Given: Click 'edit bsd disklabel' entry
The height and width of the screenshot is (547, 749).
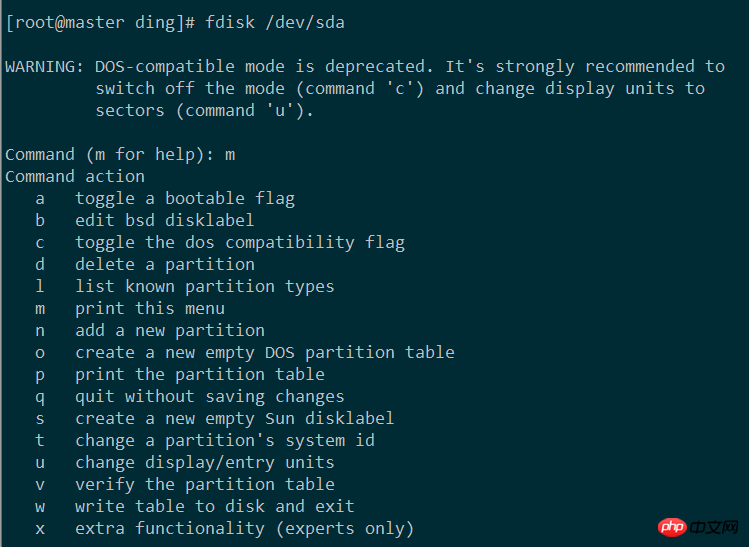Looking at the screenshot, I should coord(165,220).
